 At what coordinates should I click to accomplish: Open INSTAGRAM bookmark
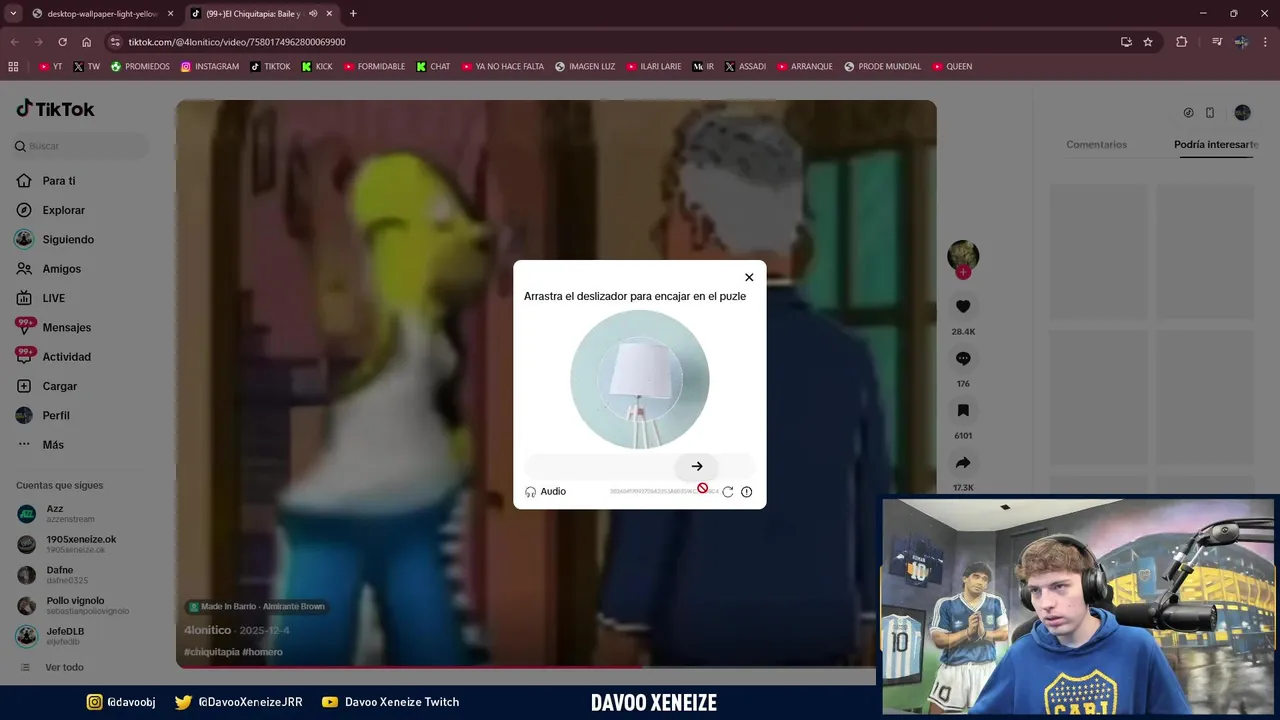coord(210,67)
